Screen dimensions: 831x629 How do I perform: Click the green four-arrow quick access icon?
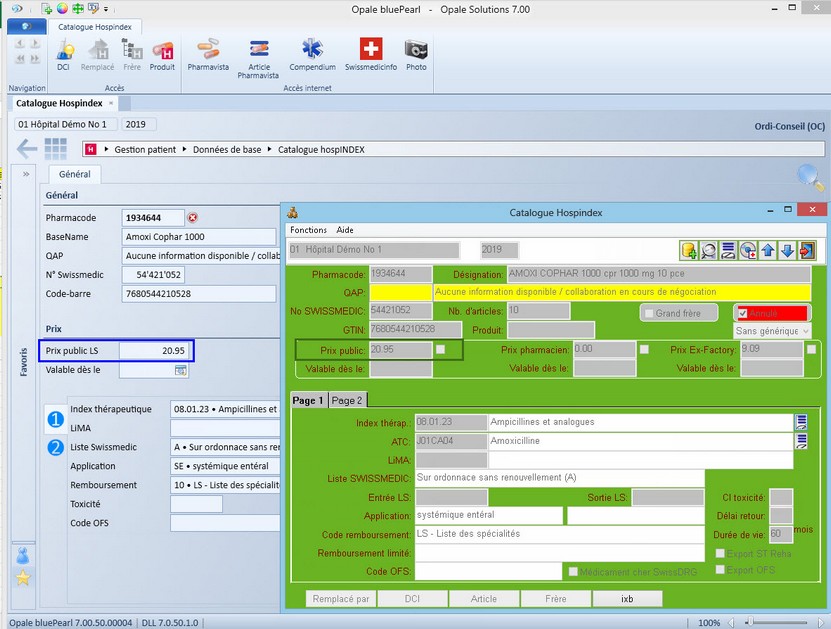point(78,8)
